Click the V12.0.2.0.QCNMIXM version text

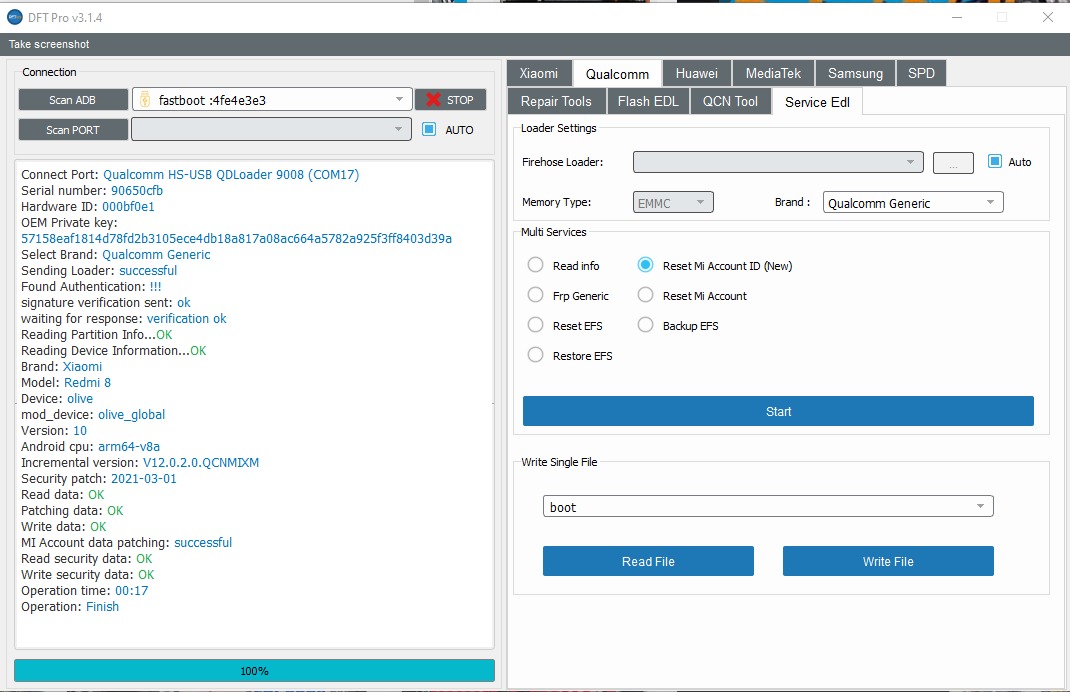[x=201, y=462]
